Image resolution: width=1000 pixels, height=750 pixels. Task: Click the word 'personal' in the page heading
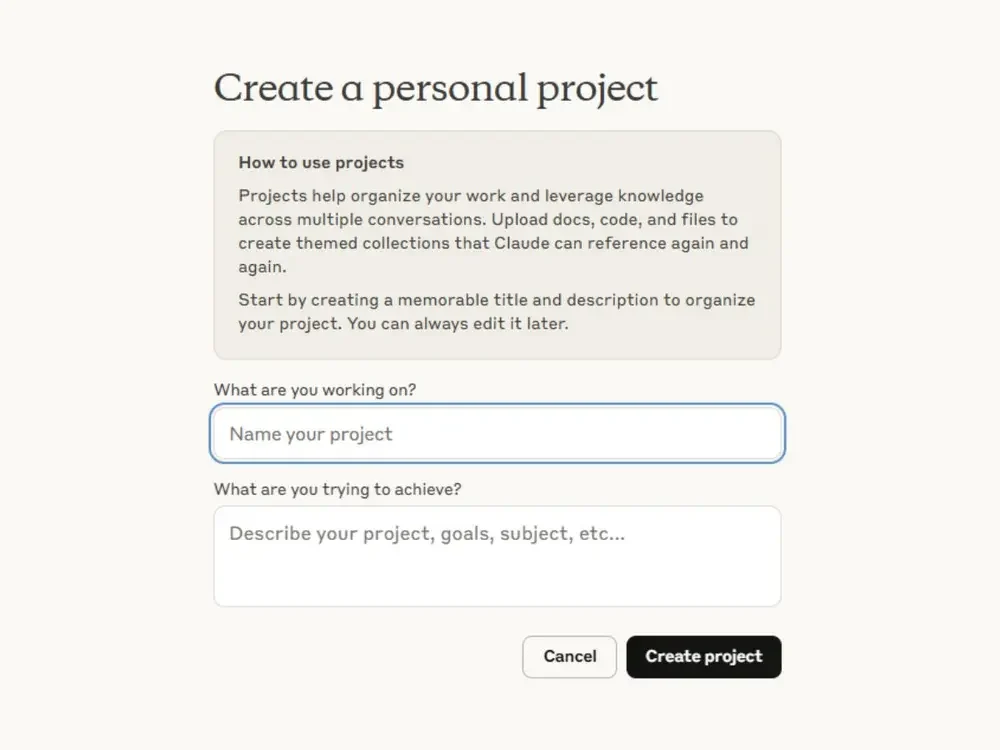click(450, 89)
